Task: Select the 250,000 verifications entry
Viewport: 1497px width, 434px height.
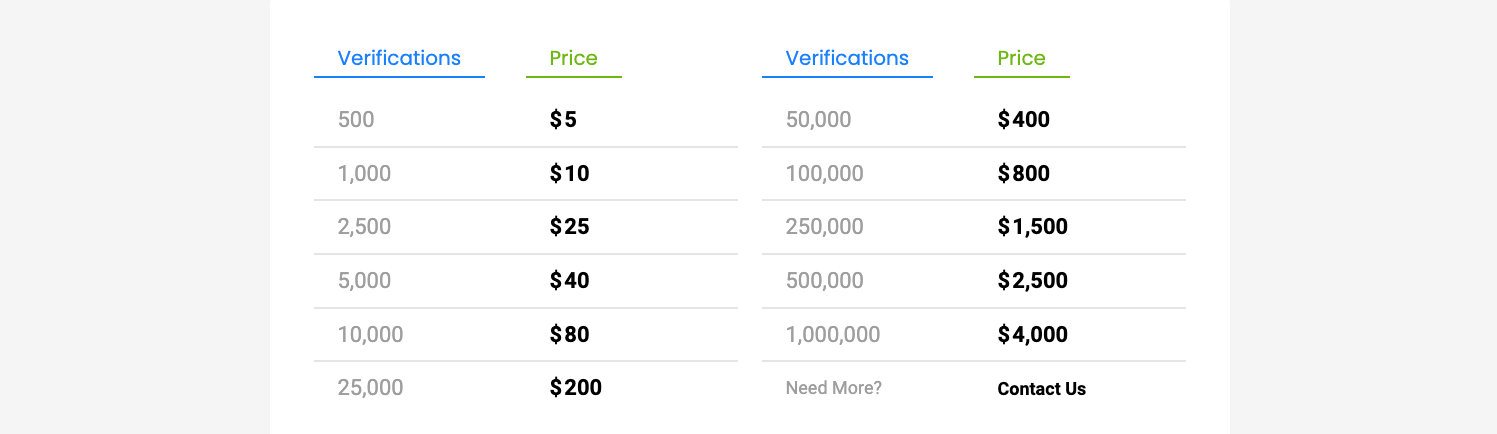Action: (x=824, y=227)
